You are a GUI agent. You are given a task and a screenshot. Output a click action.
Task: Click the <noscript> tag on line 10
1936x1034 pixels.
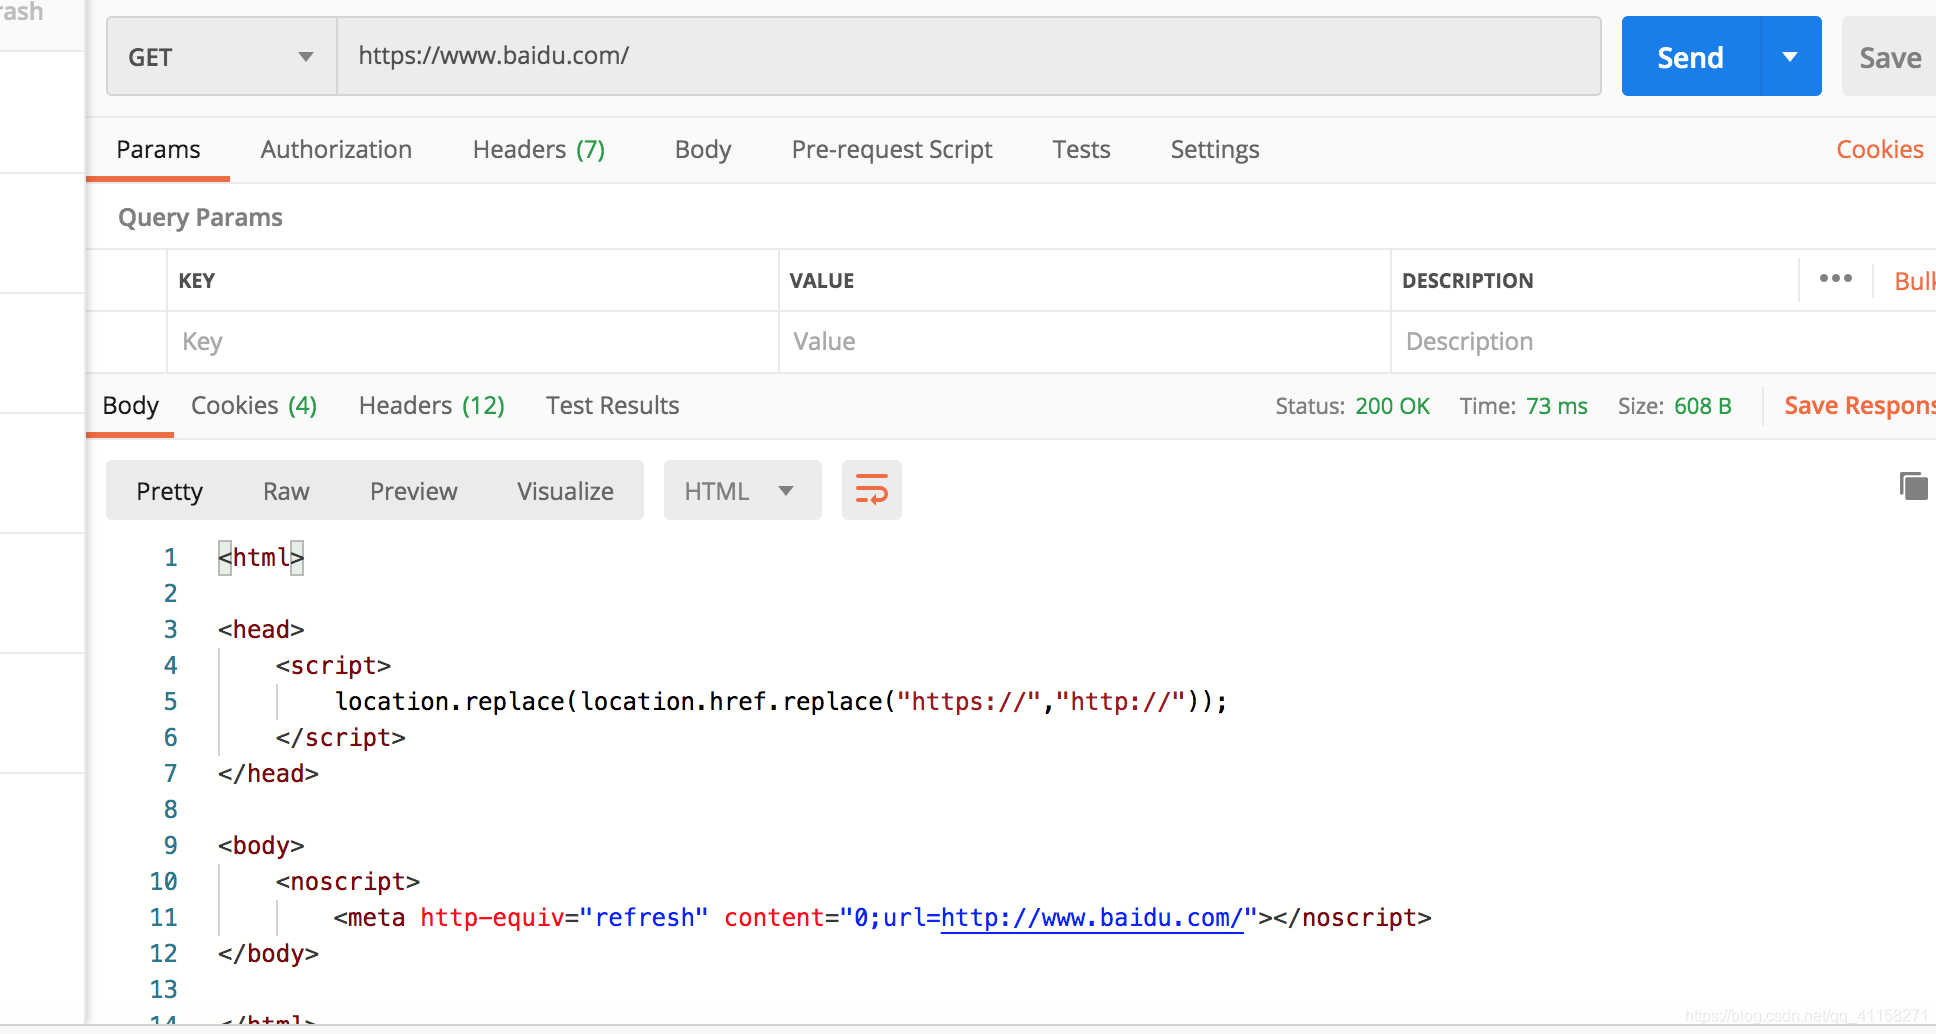pyautogui.click(x=347, y=881)
